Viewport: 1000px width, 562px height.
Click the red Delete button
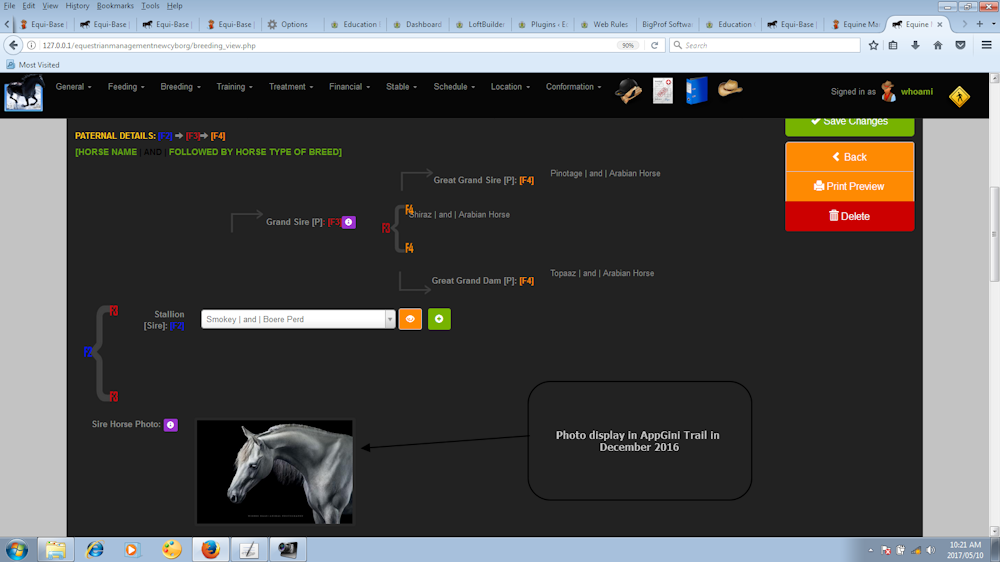point(849,216)
